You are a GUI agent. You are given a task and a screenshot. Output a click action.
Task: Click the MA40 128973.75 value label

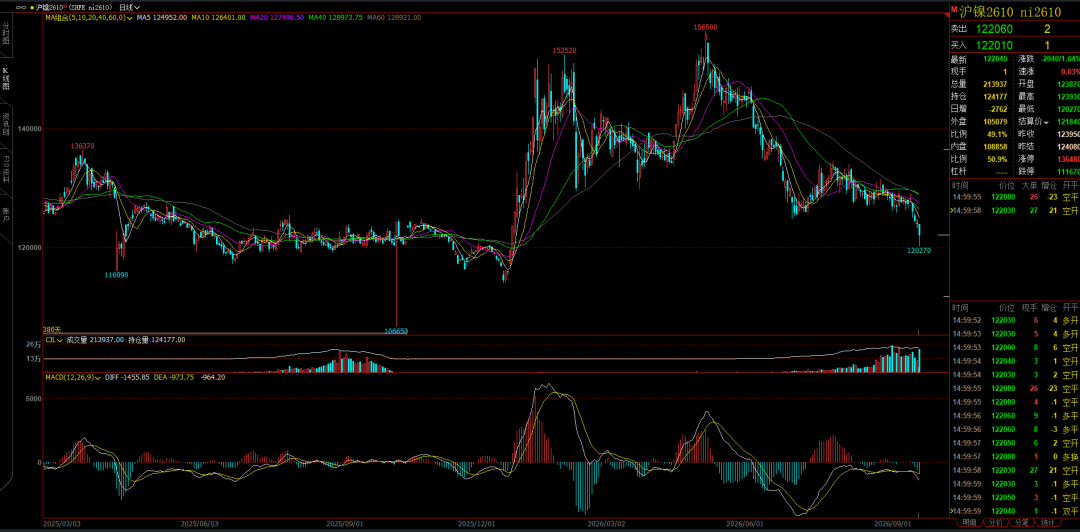(x=335, y=17)
